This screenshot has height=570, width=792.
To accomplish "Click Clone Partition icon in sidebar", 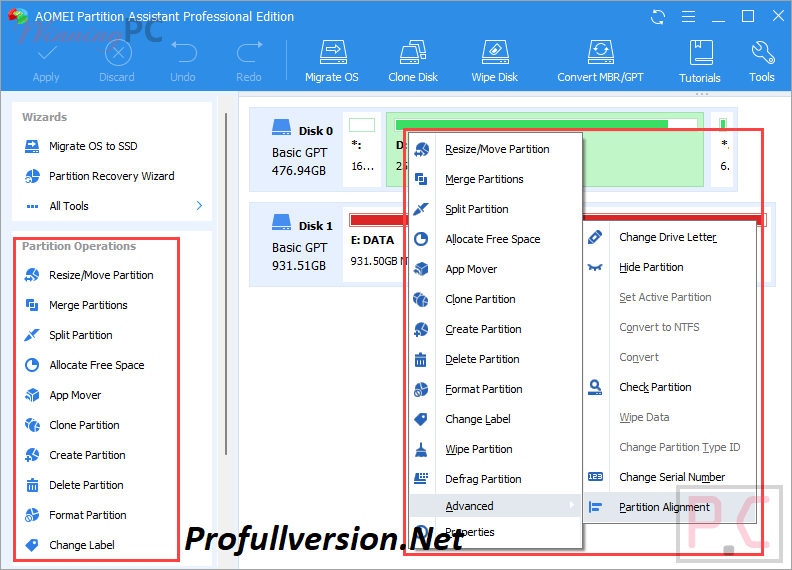I will point(32,425).
